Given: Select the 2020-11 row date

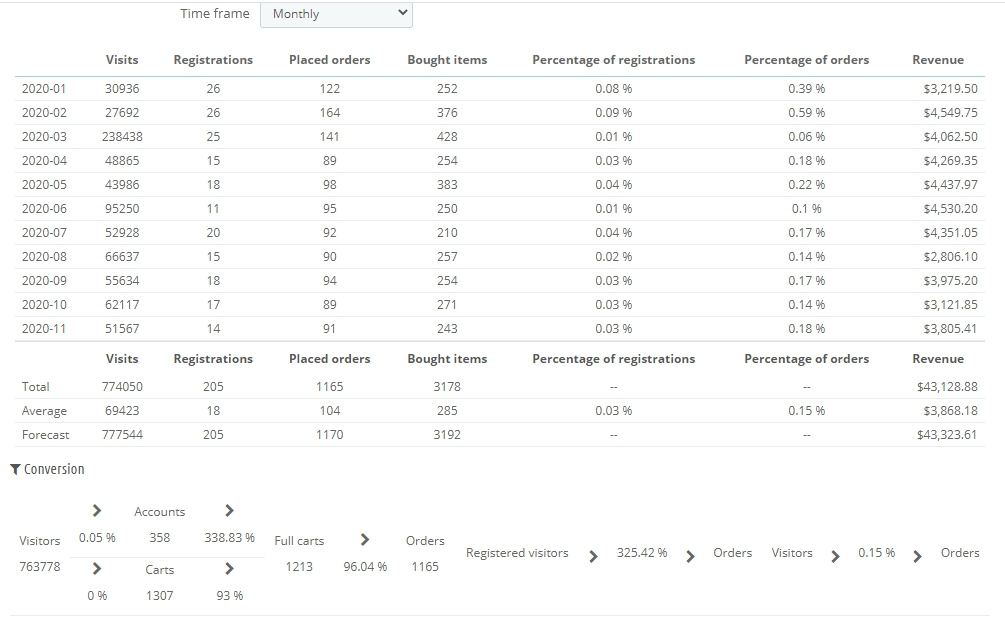Looking at the screenshot, I should tap(44, 329).
